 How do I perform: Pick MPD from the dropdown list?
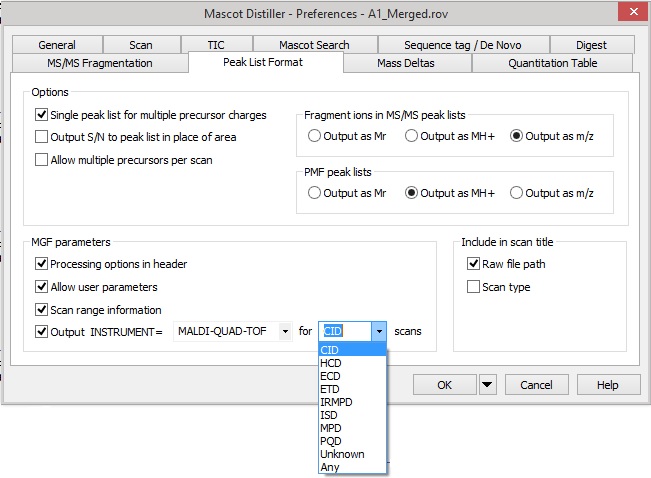click(352, 428)
